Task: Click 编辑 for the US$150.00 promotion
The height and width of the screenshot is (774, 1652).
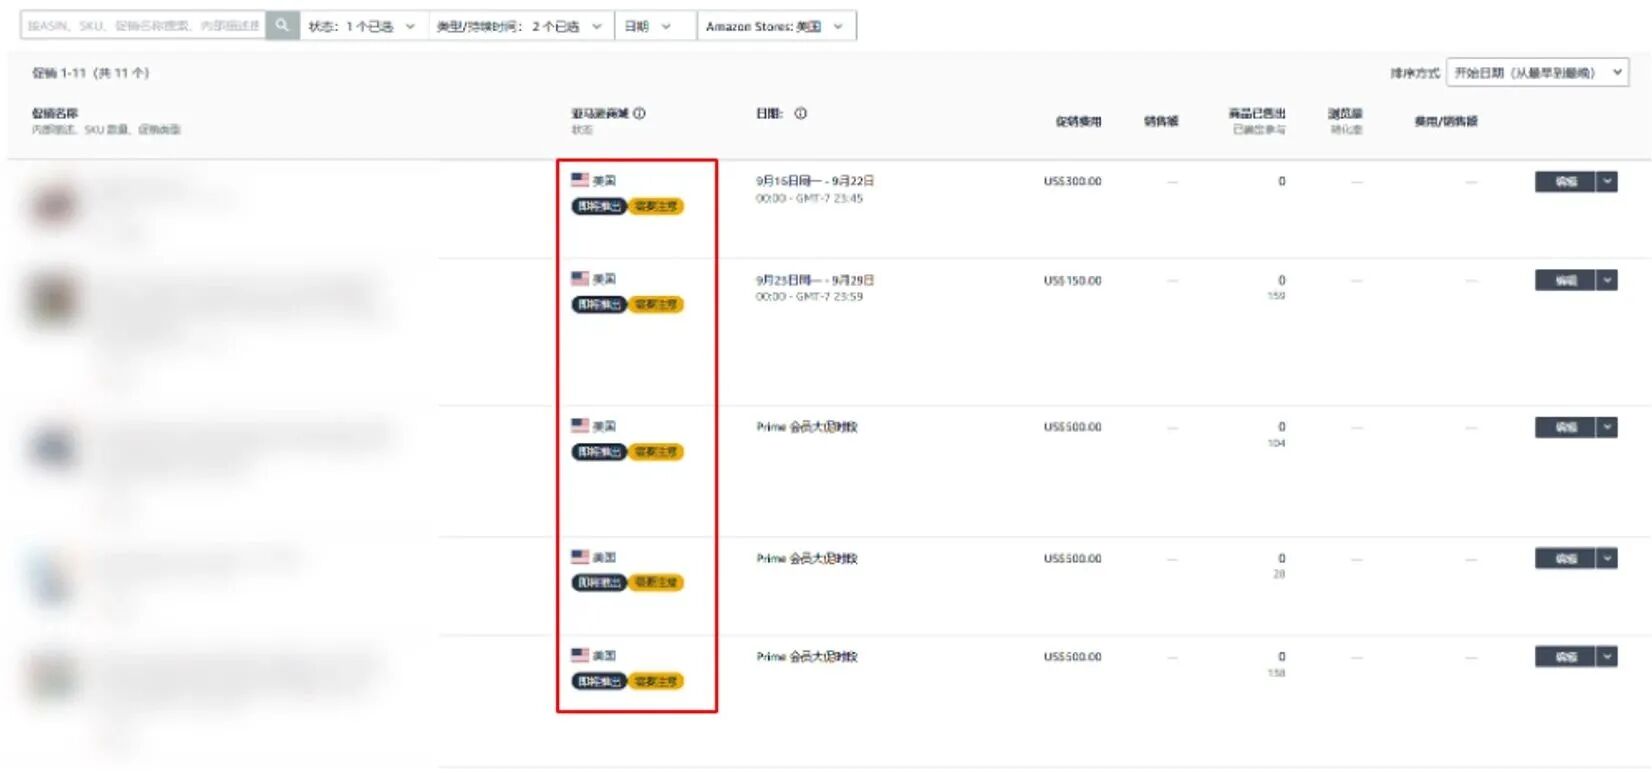Action: 1565,280
